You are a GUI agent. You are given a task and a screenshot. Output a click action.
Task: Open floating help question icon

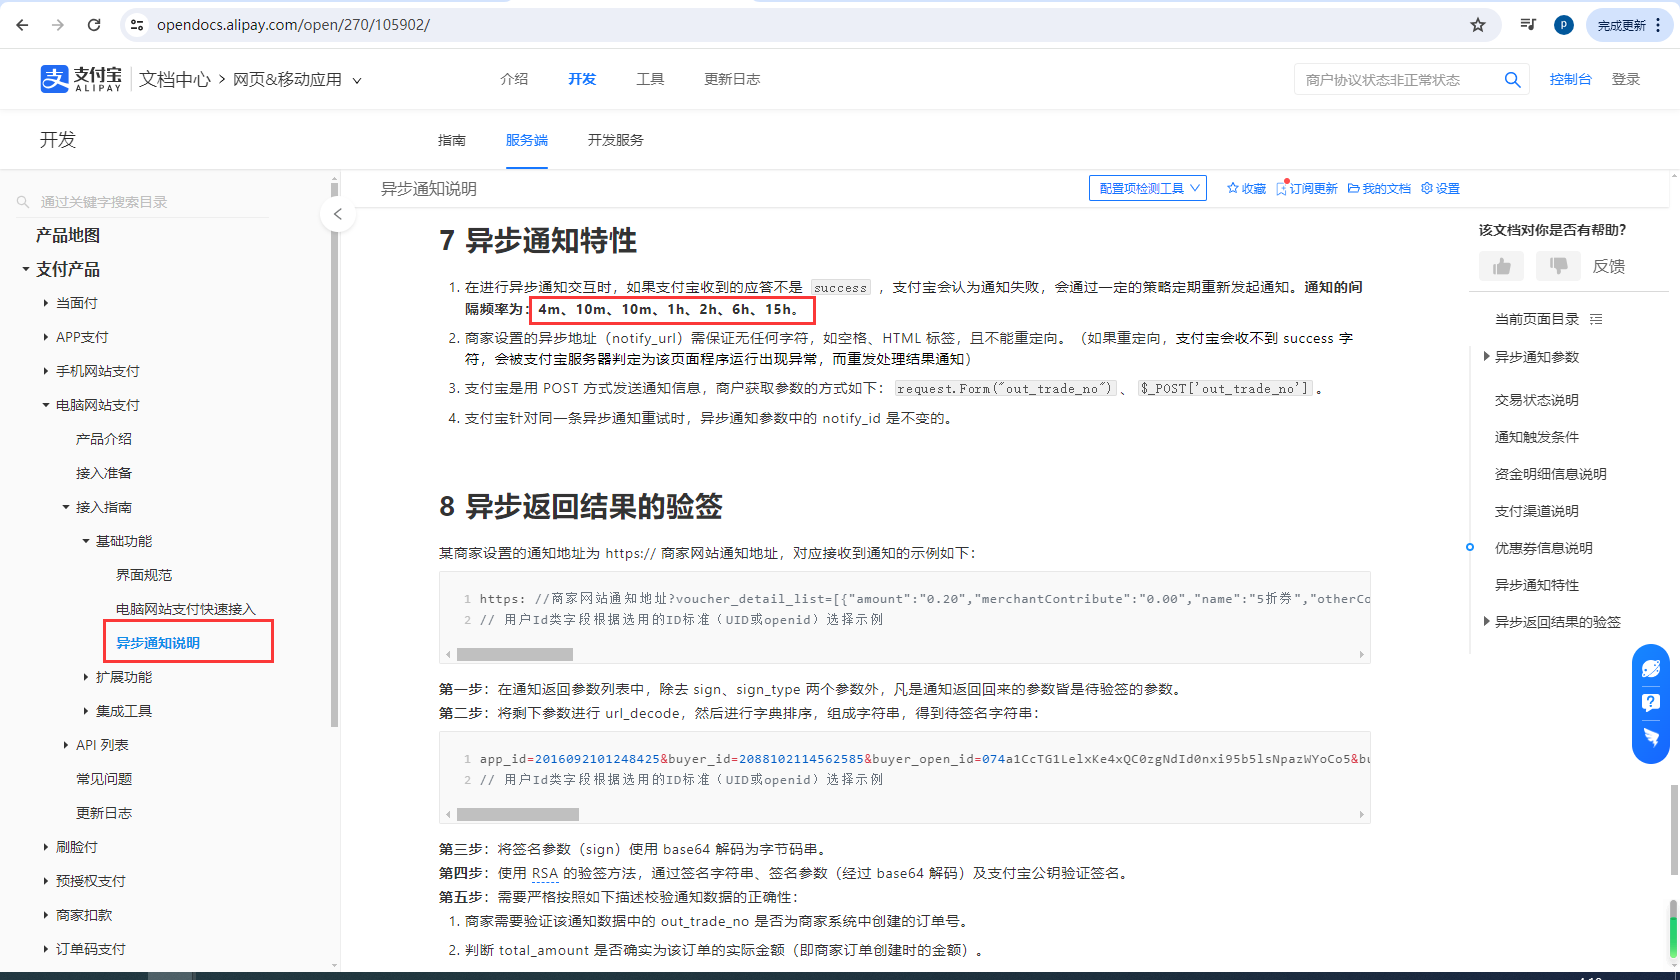click(1651, 703)
